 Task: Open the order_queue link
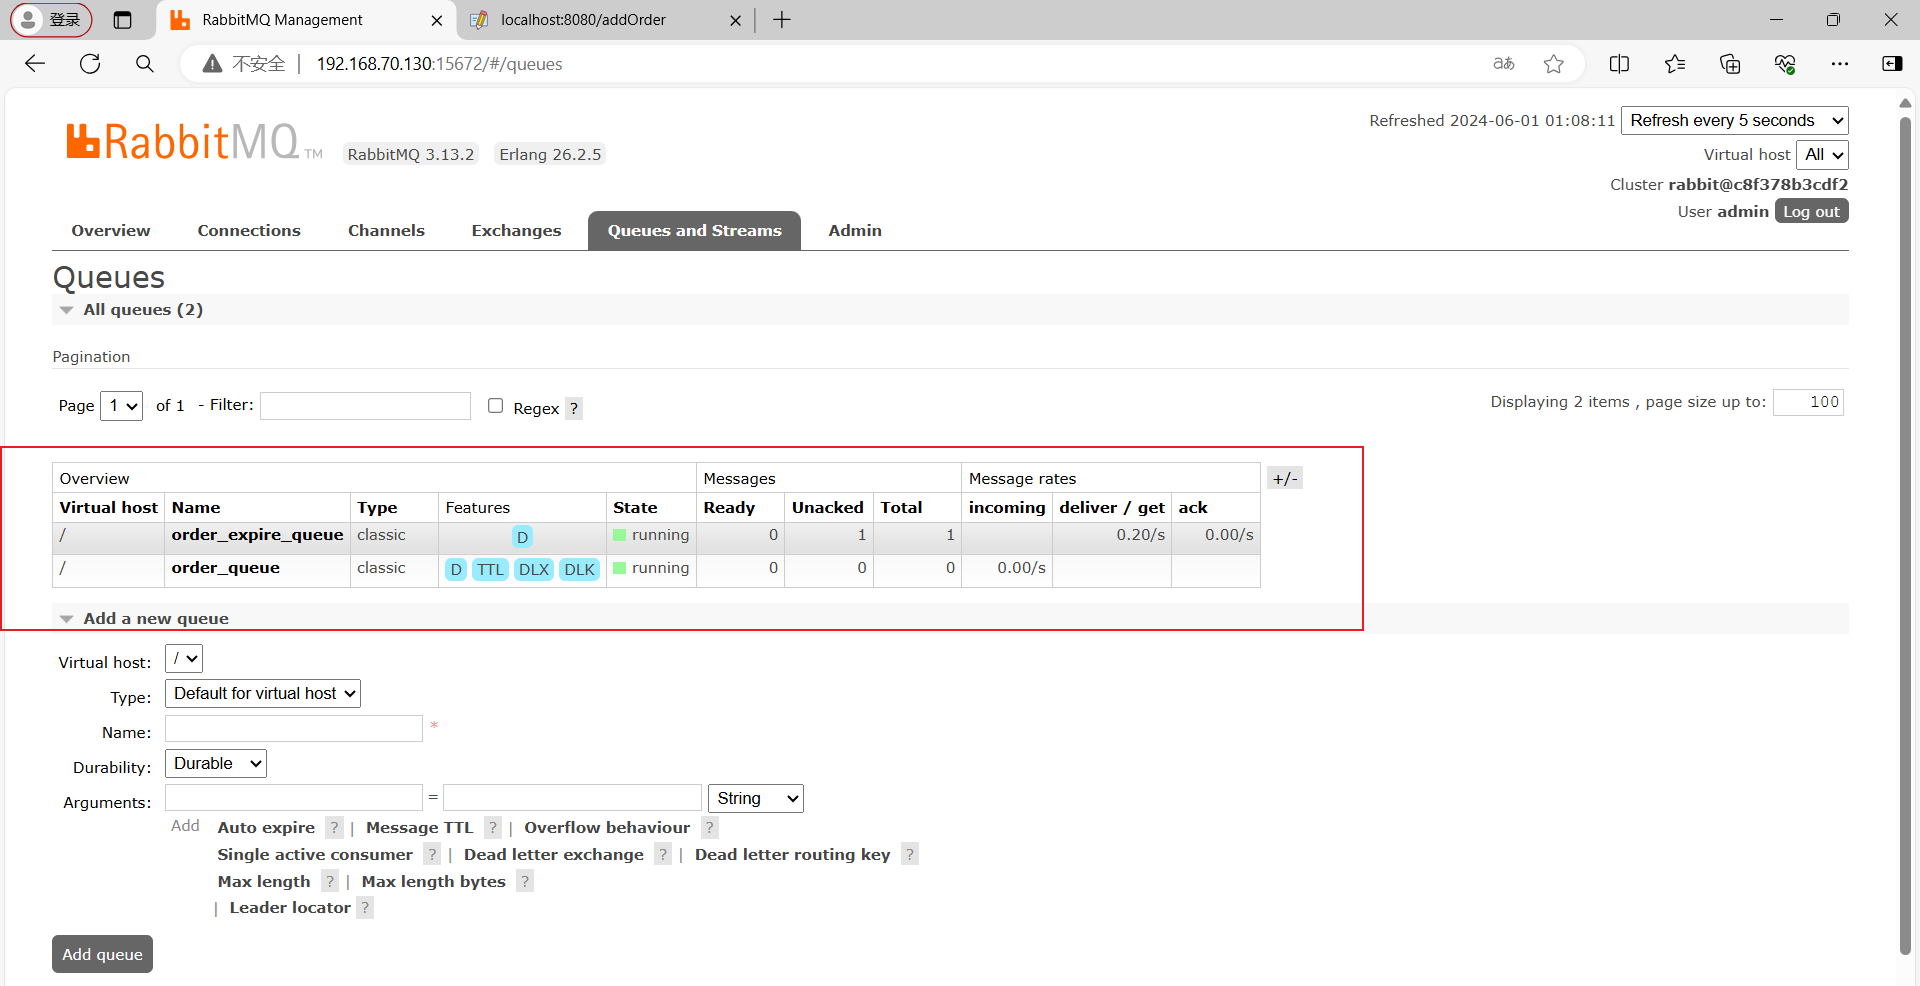point(225,568)
